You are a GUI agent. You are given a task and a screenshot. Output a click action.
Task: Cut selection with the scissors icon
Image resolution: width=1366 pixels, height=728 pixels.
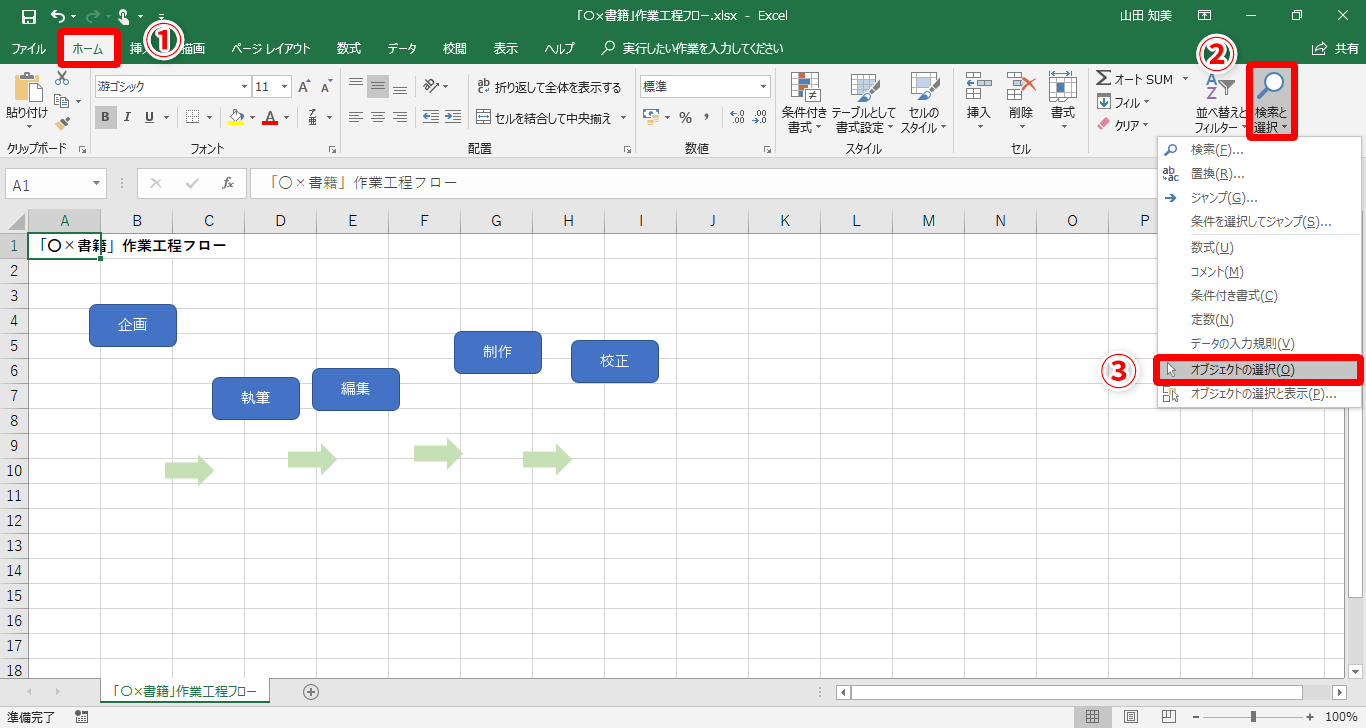(x=62, y=78)
